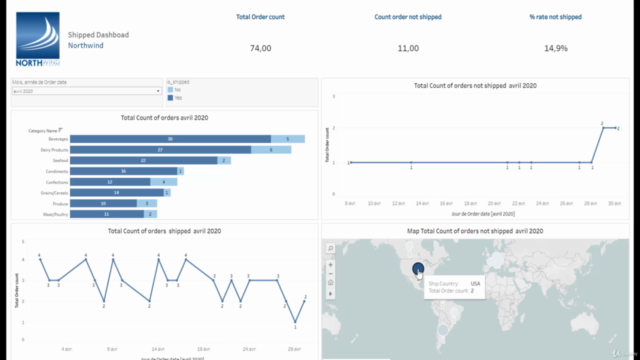Click 'Total Count of orders avril 2020' title
This screenshot has width=640, height=360.
[x=164, y=118]
